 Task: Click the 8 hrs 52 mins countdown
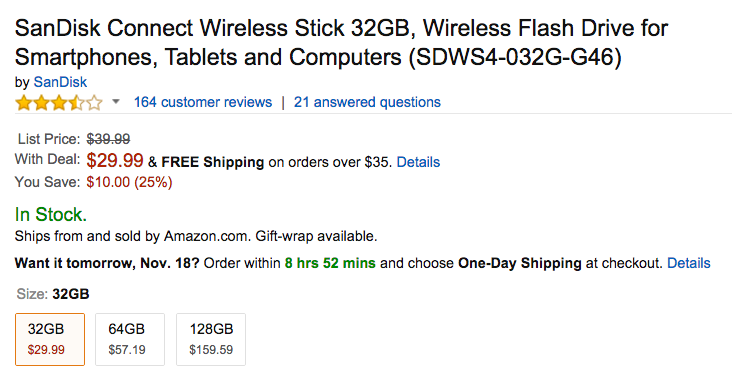click(x=330, y=263)
